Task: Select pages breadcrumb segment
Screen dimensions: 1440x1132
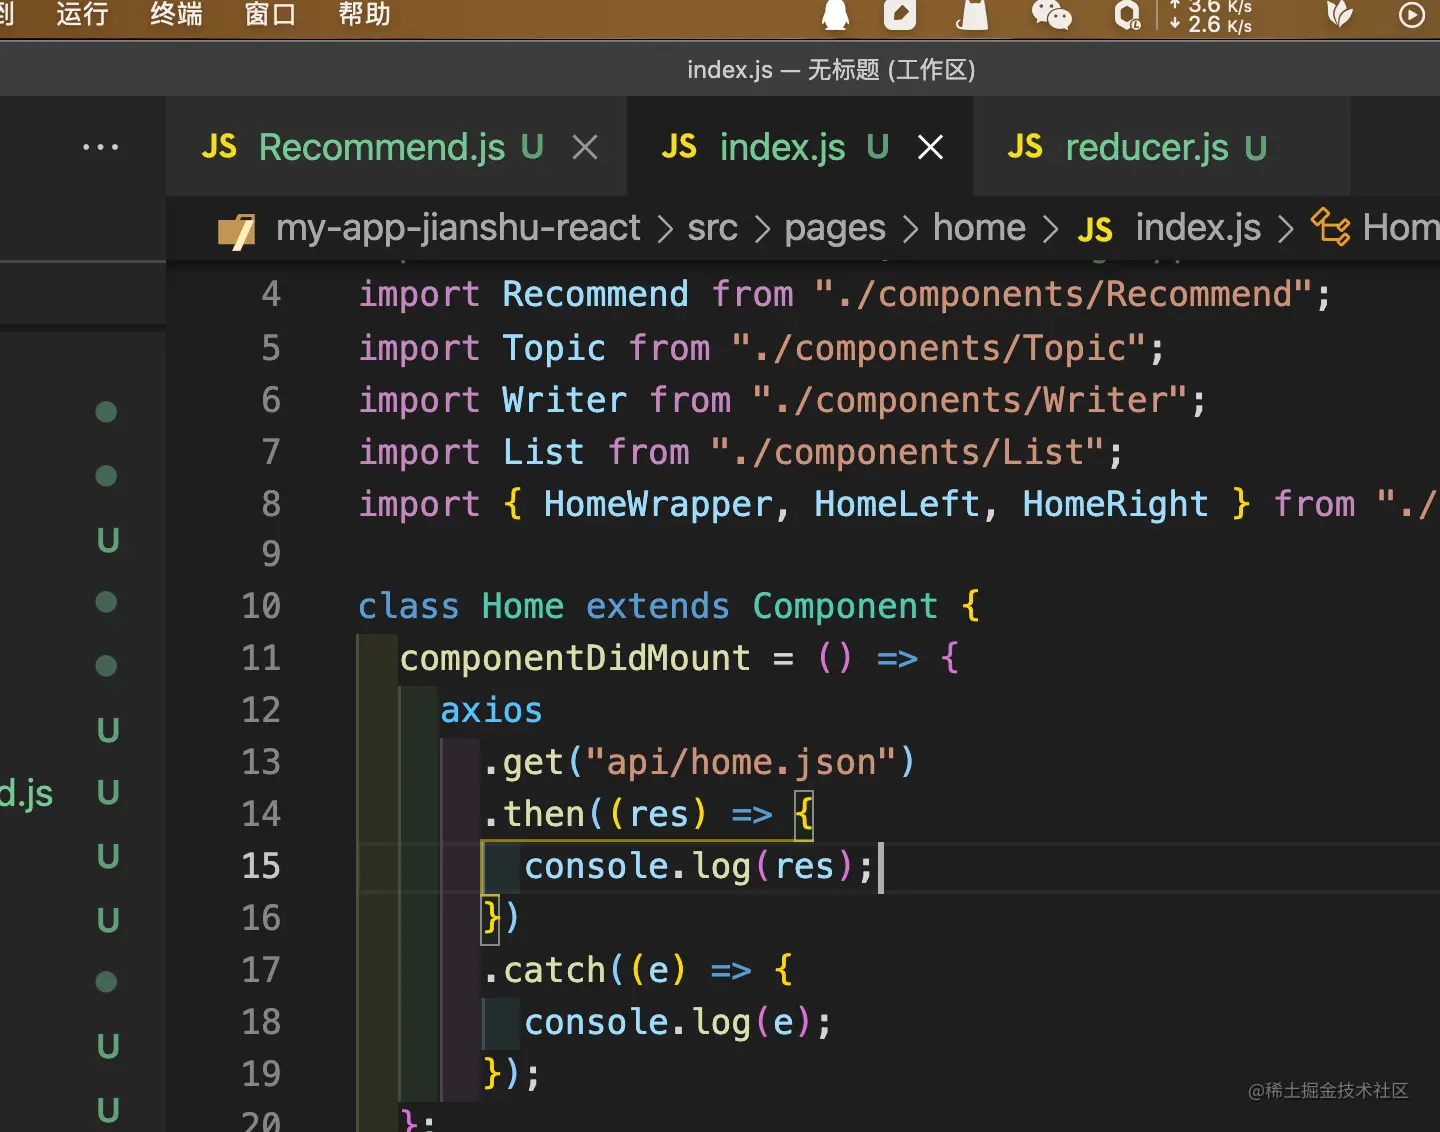Action: [835, 228]
